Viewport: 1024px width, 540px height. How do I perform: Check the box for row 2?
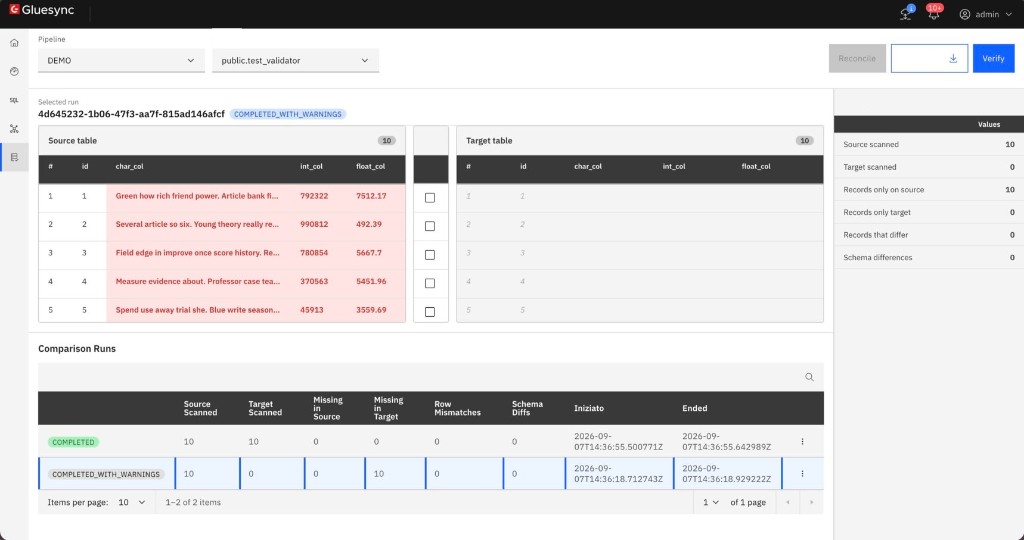tap(430, 226)
